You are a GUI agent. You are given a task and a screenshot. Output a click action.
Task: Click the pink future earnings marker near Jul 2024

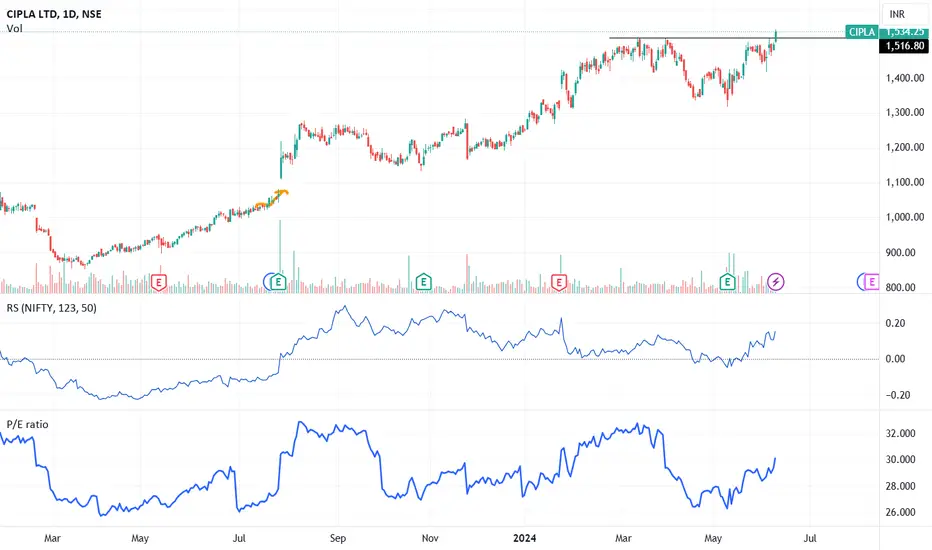(871, 282)
